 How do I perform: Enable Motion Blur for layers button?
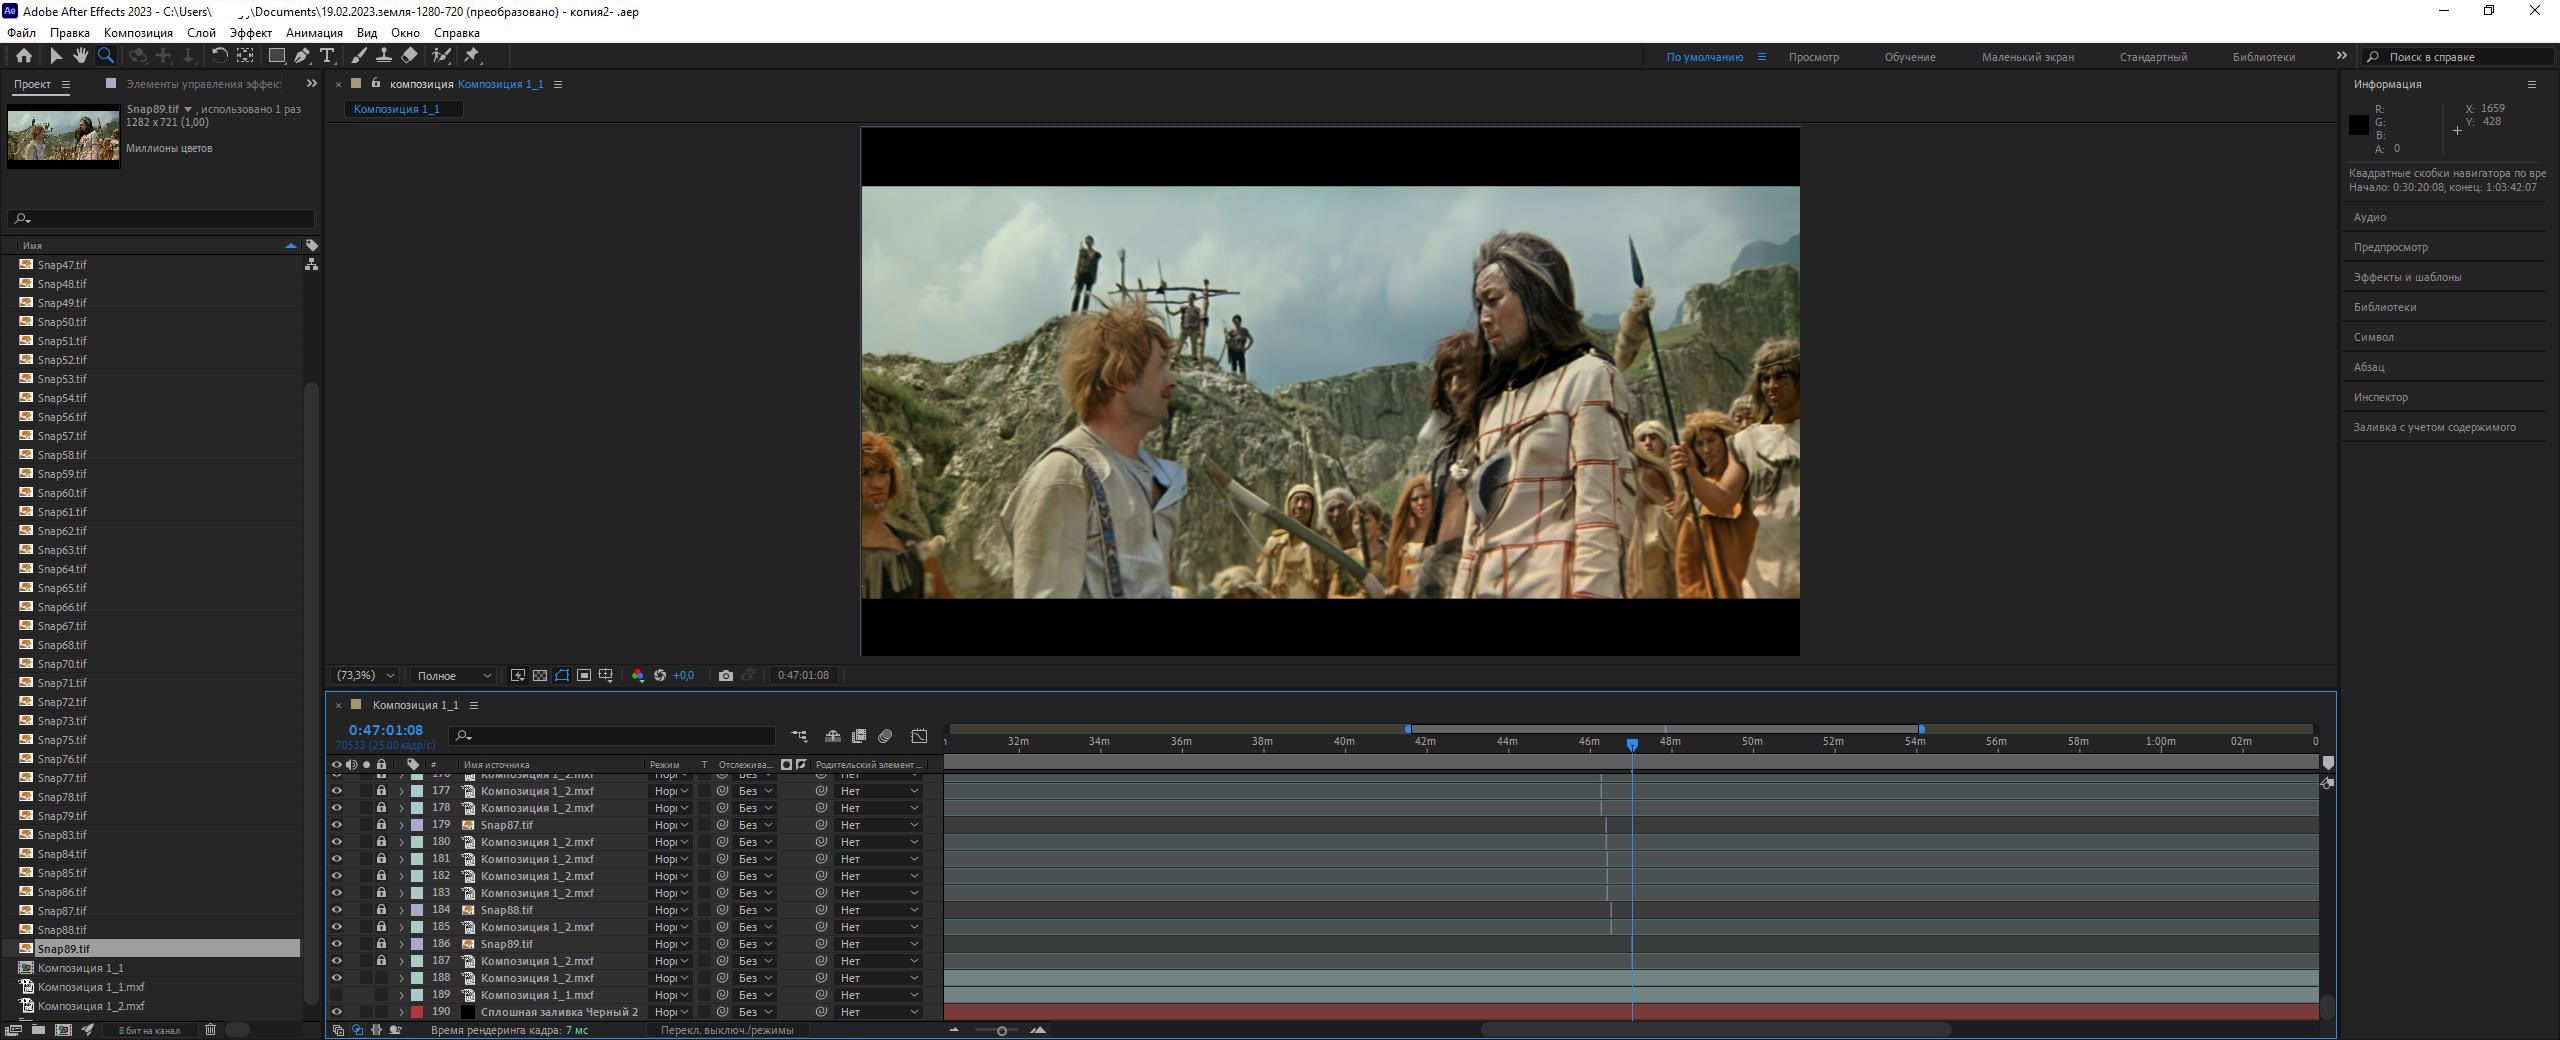pos(885,736)
